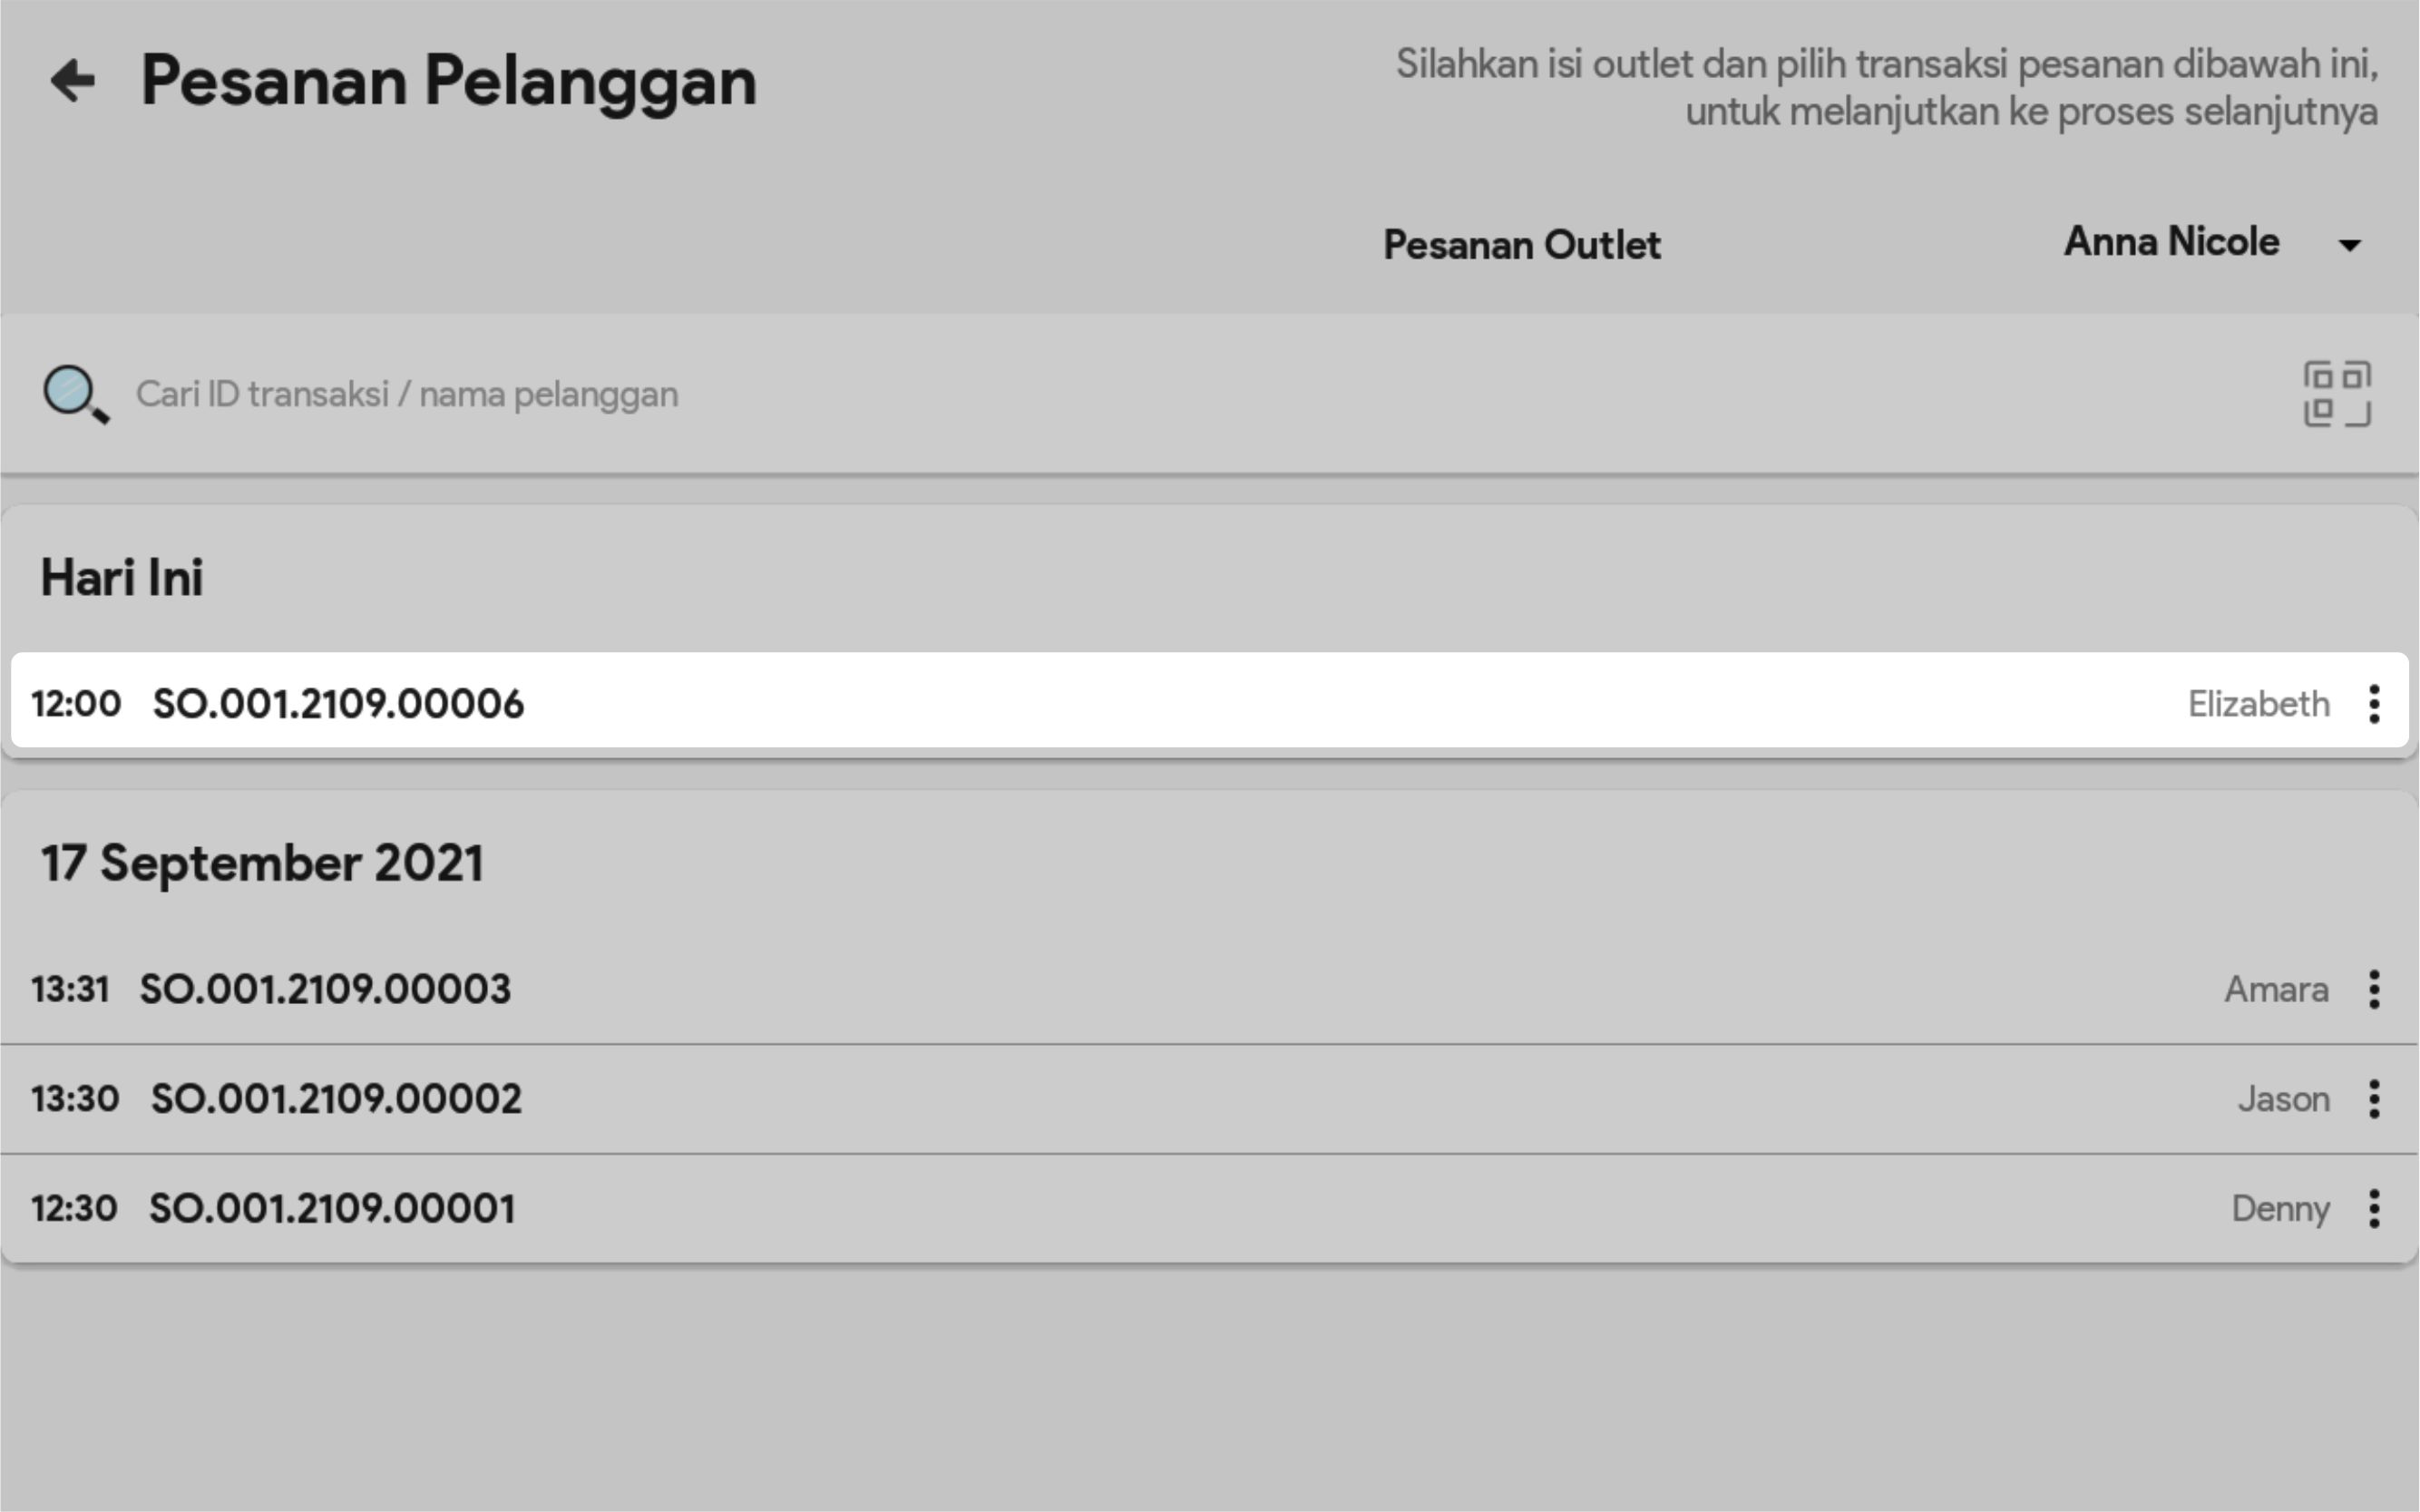Click customer name Jason
Image resolution: width=2420 pixels, height=1512 pixels.
[2283, 1099]
